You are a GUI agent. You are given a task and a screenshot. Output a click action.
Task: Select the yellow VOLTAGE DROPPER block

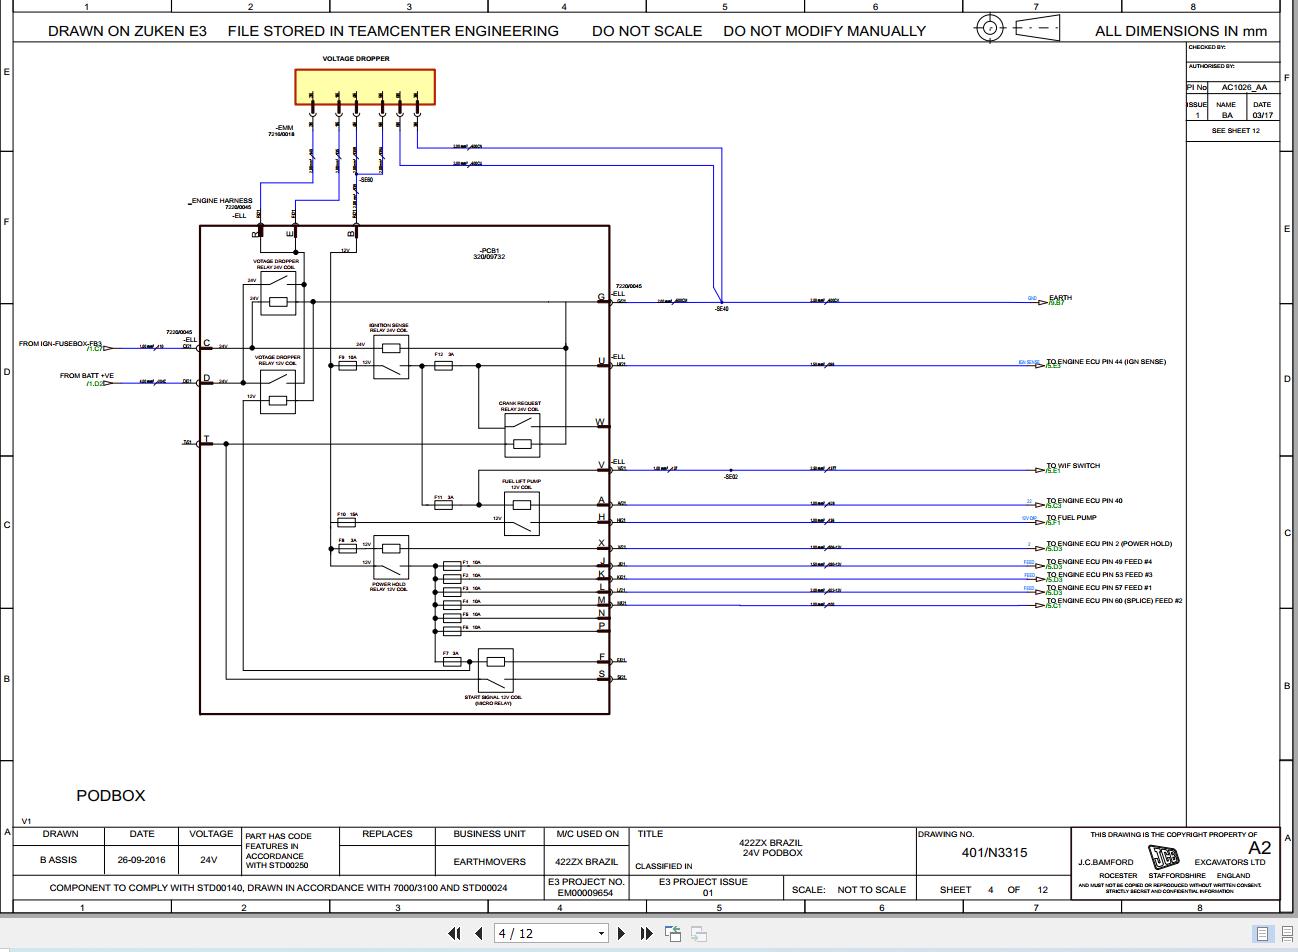[x=364, y=86]
